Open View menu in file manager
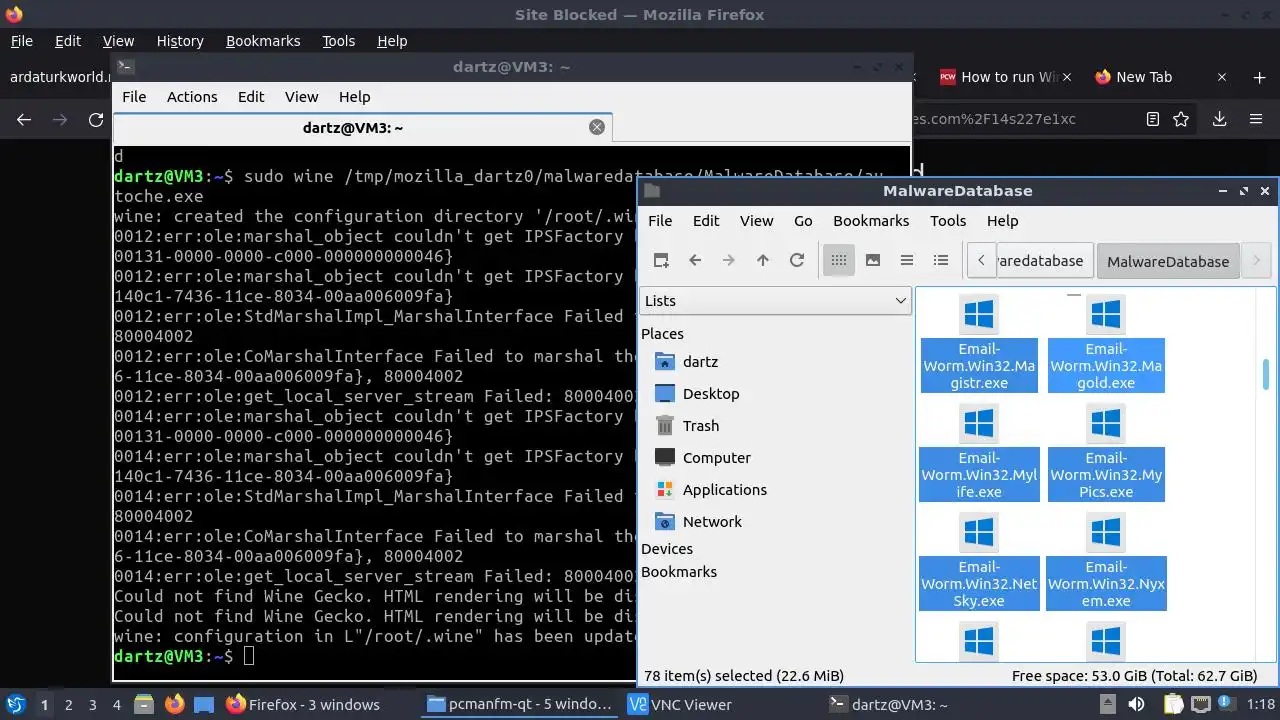1280x720 pixels. click(x=756, y=220)
